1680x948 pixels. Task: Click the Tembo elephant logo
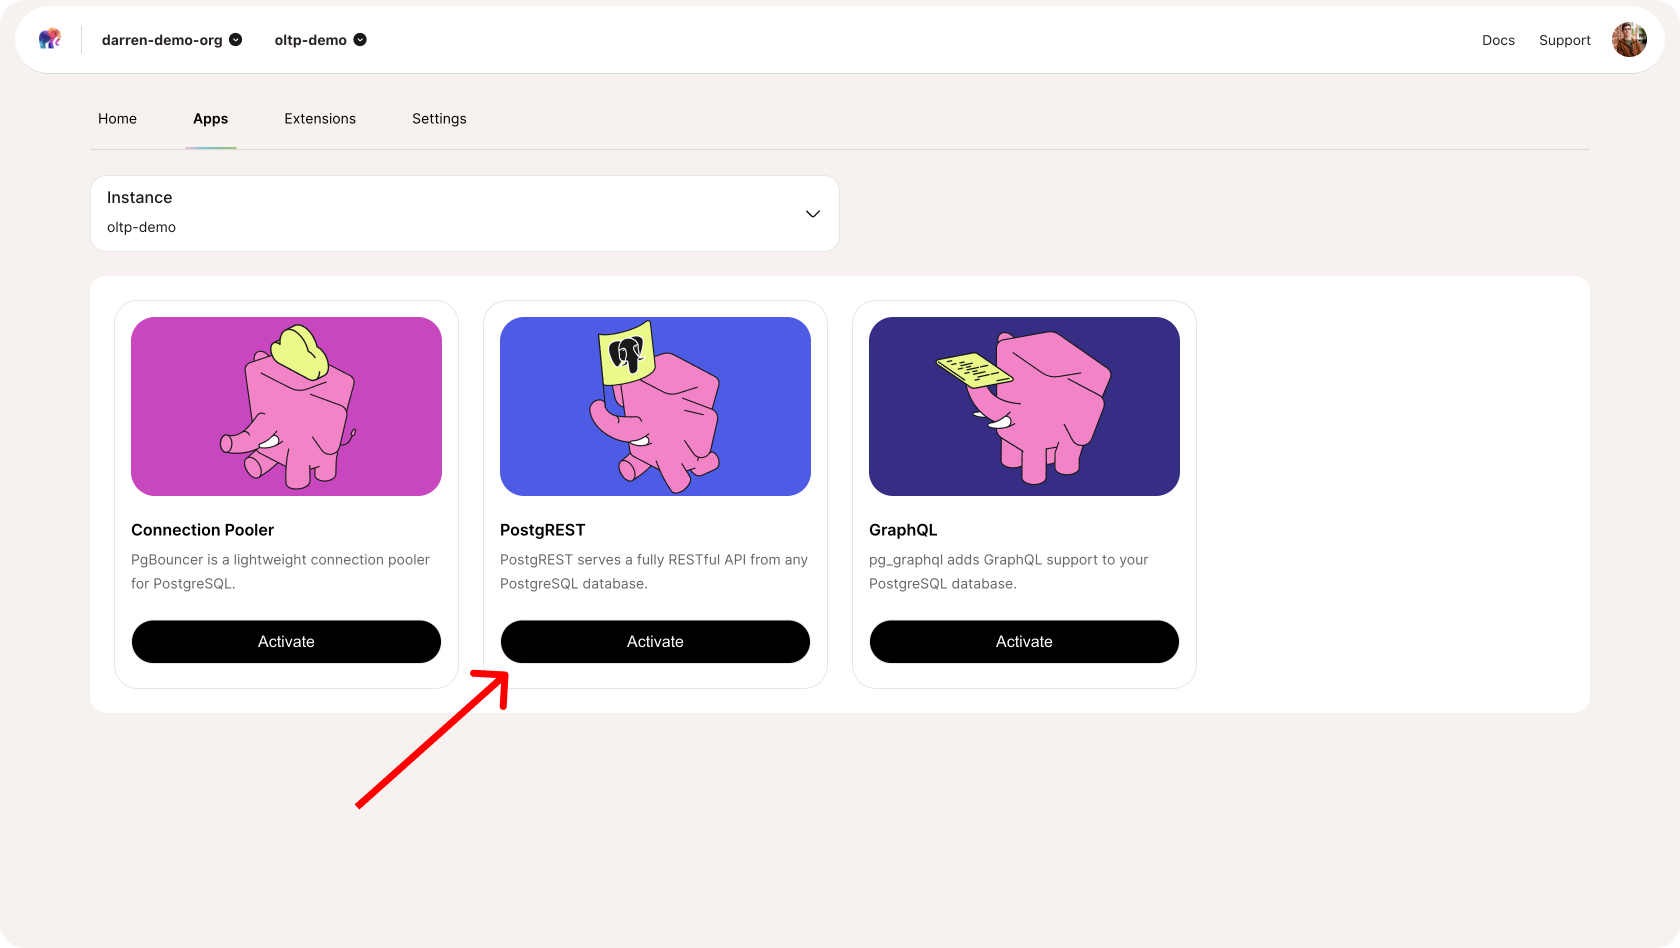tap(50, 39)
